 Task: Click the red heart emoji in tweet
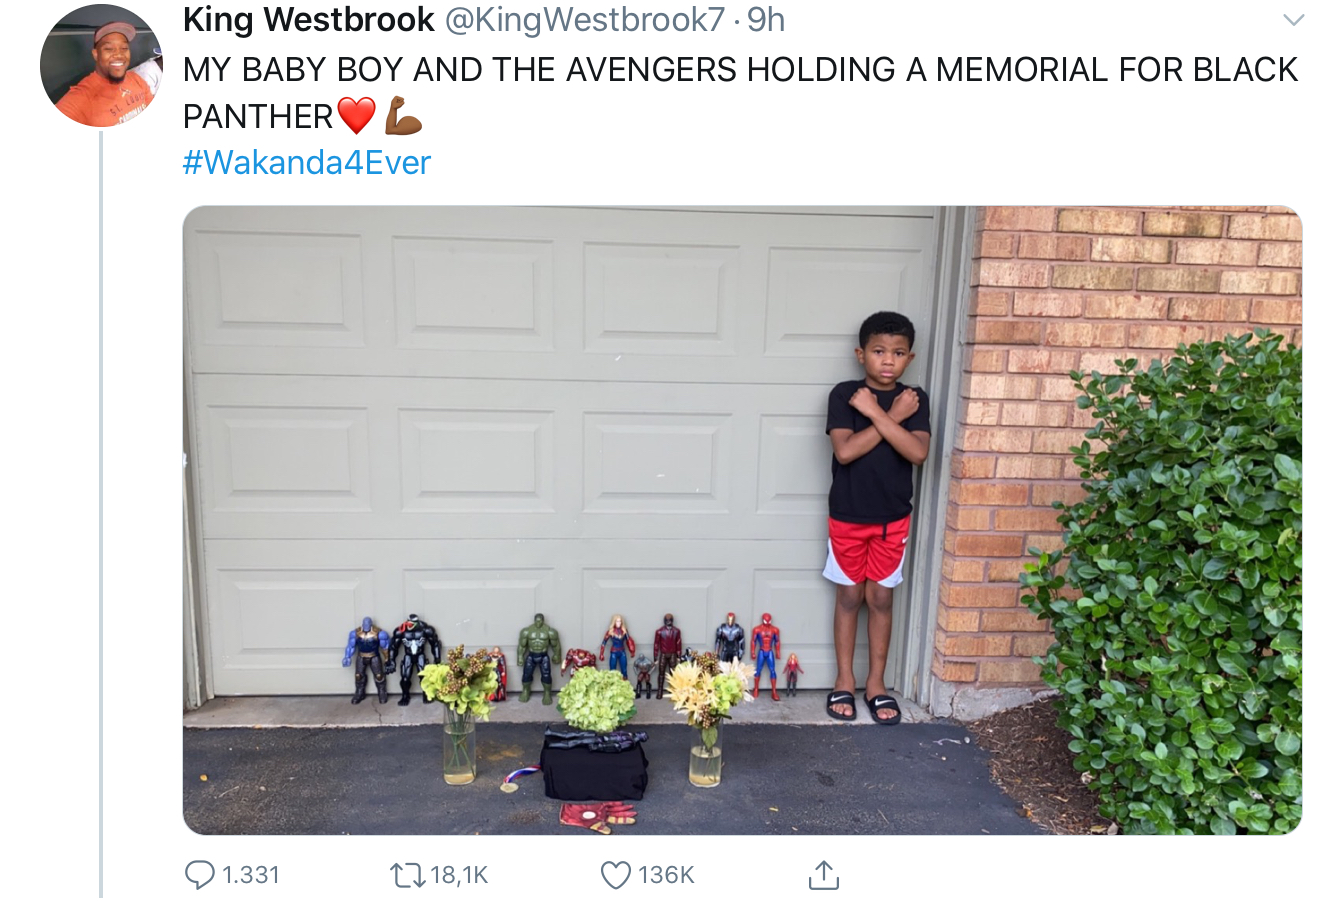356,116
